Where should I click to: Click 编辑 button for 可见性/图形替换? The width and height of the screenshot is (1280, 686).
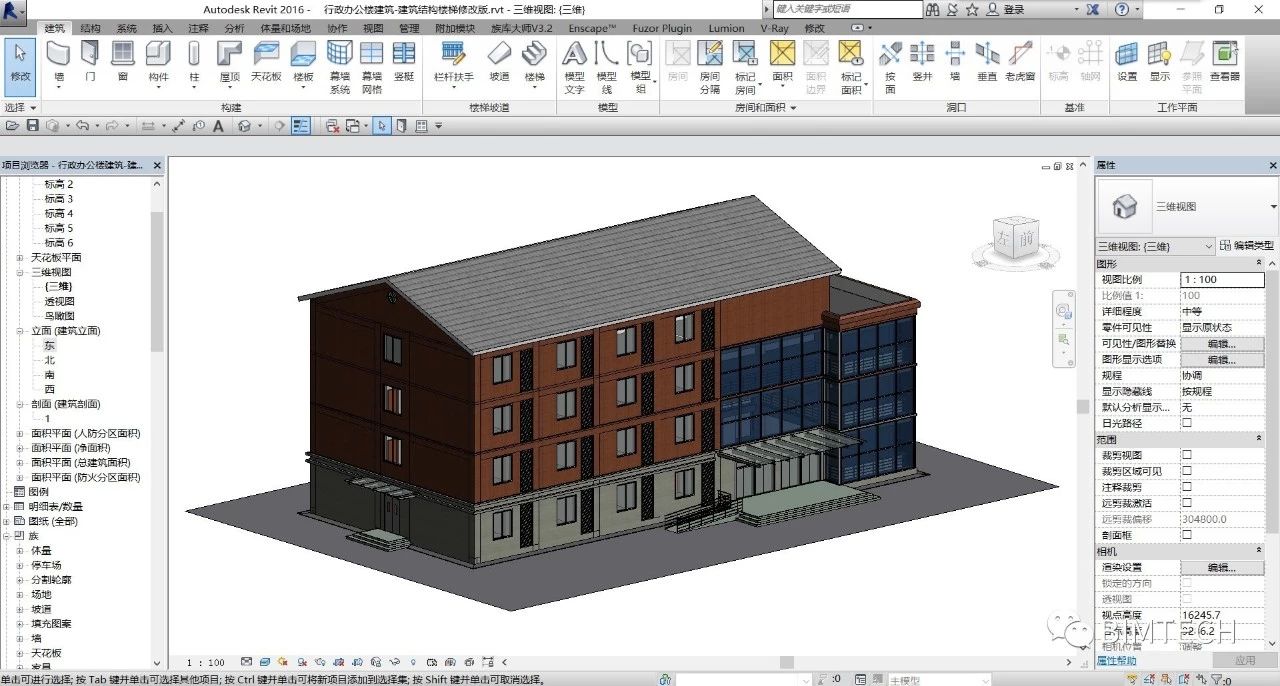coord(1222,343)
